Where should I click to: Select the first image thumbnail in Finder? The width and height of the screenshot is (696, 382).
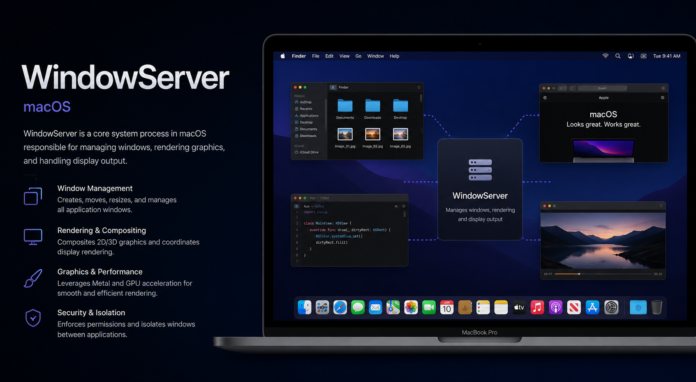345,134
